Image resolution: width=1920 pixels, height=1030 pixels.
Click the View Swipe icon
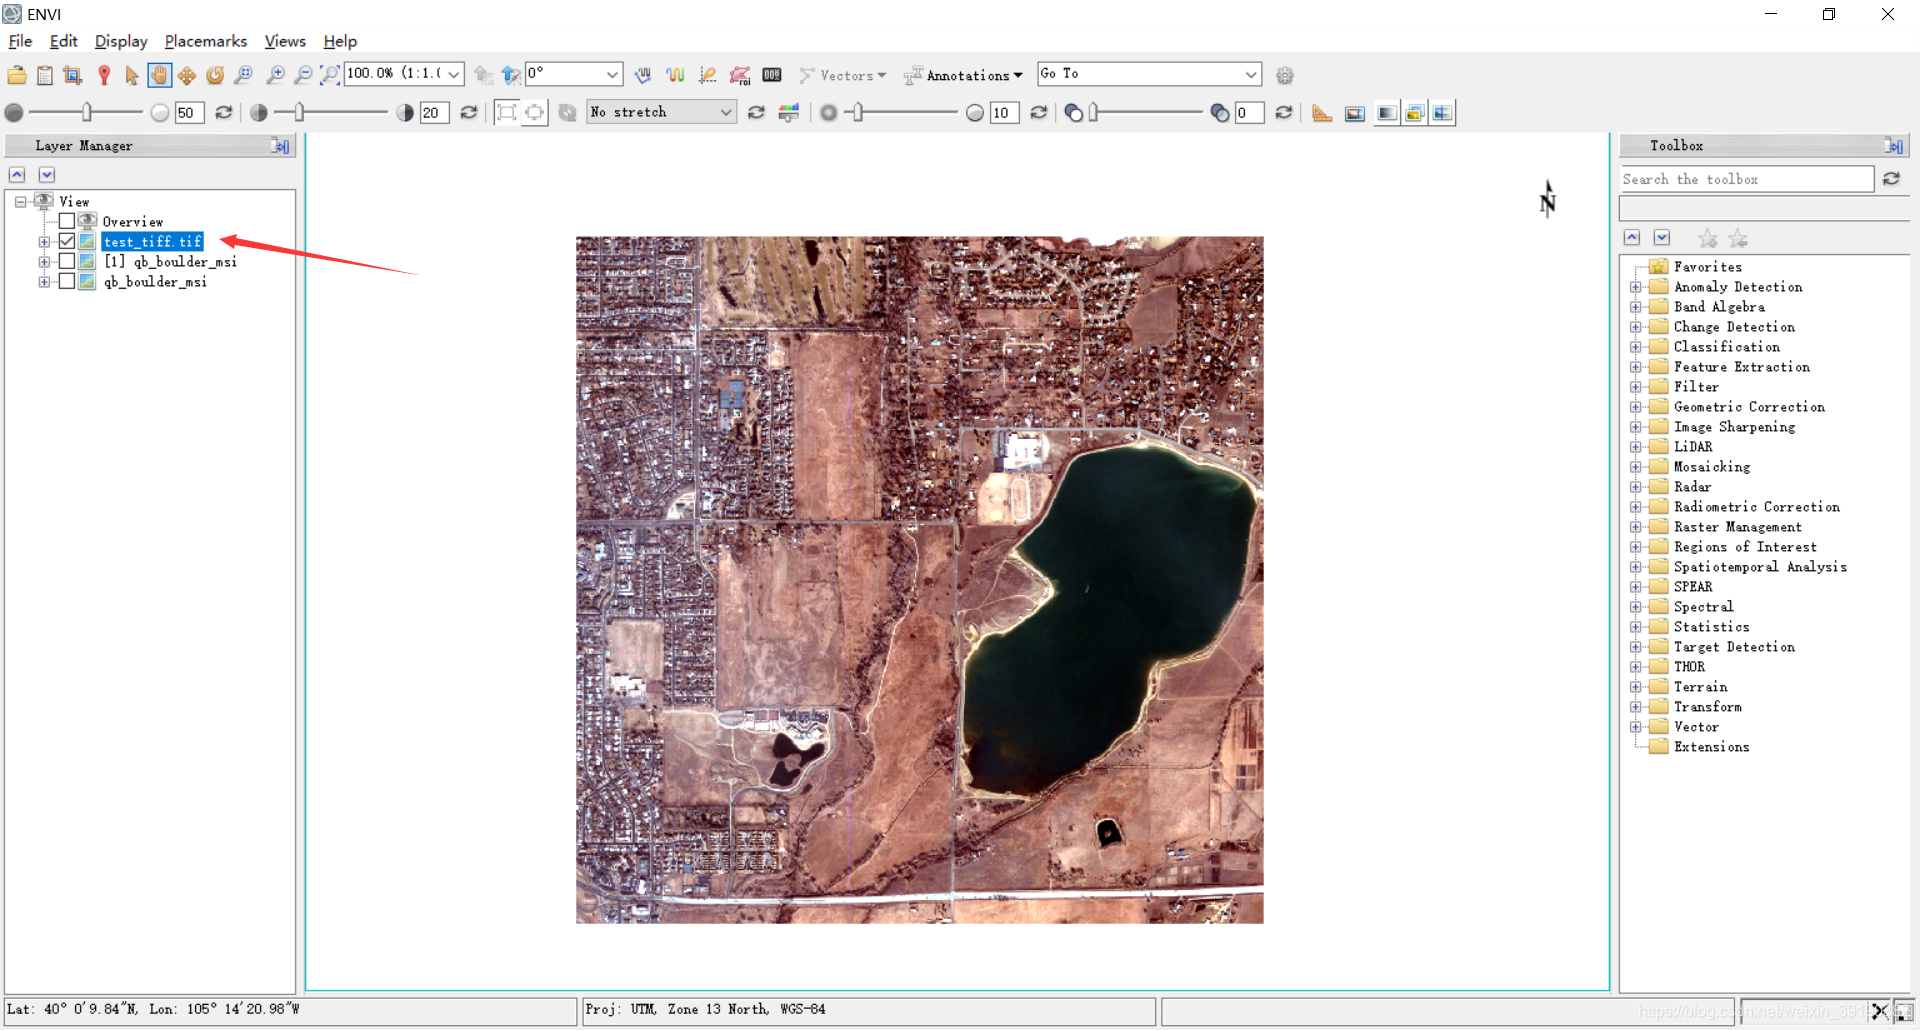1442,113
